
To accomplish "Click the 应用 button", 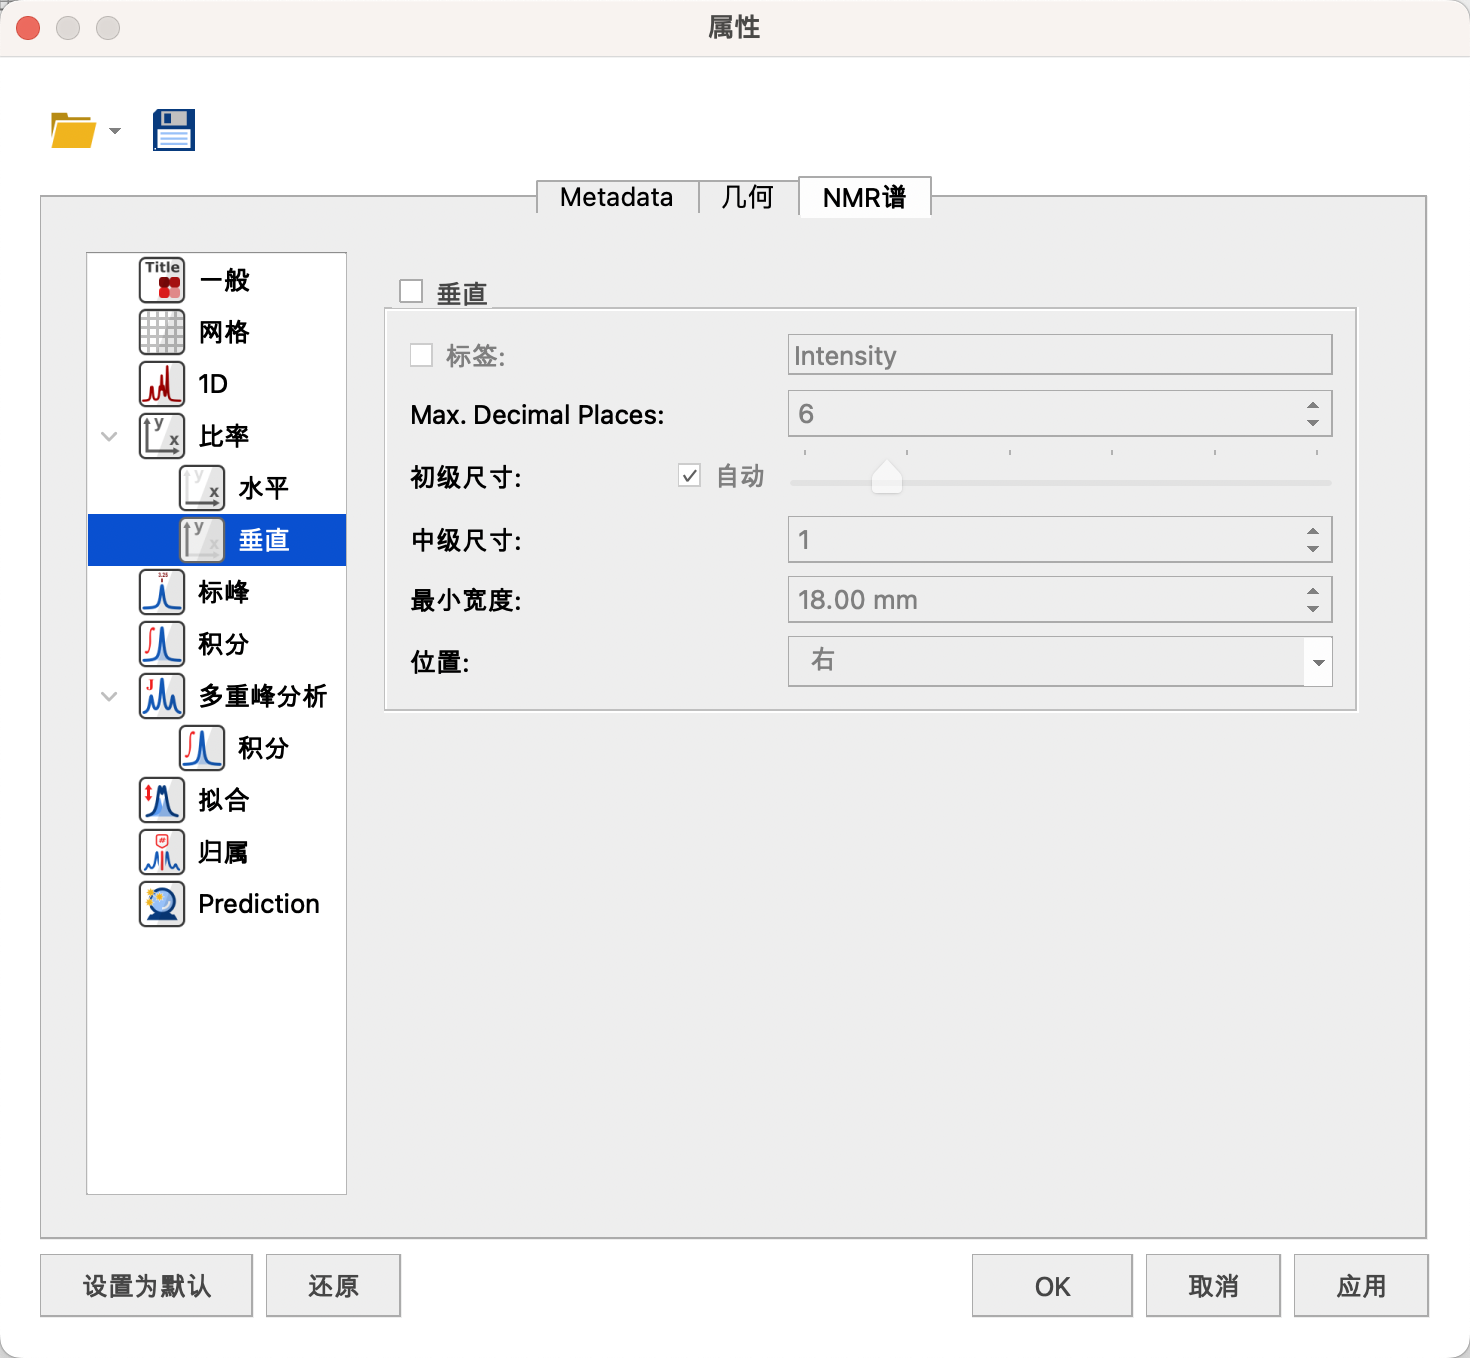I will tap(1361, 1286).
